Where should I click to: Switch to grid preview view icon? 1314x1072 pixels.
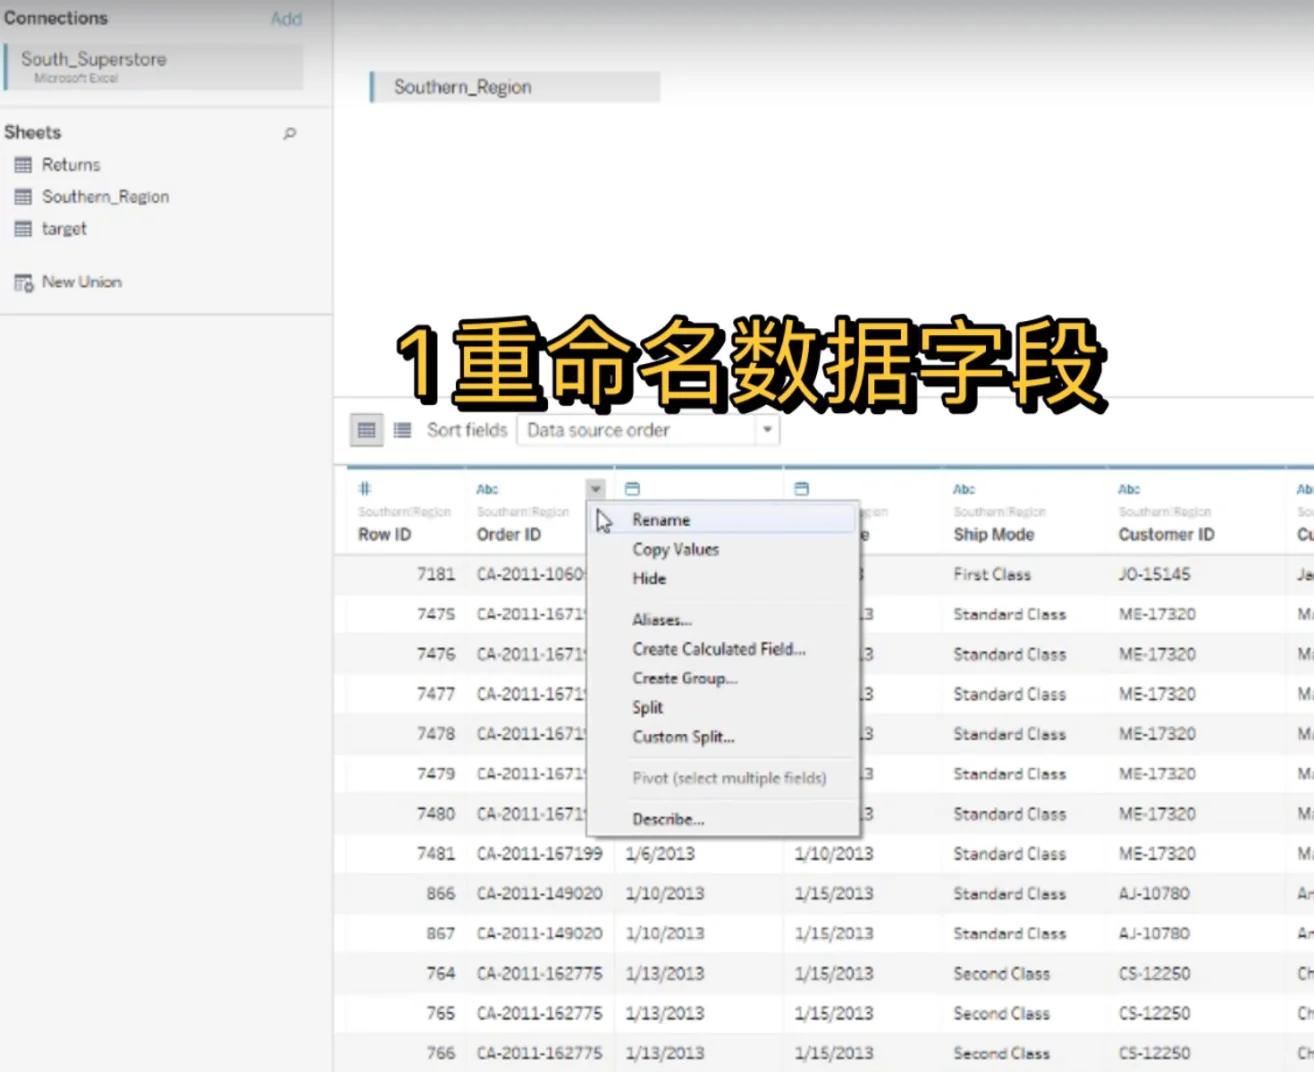367,430
